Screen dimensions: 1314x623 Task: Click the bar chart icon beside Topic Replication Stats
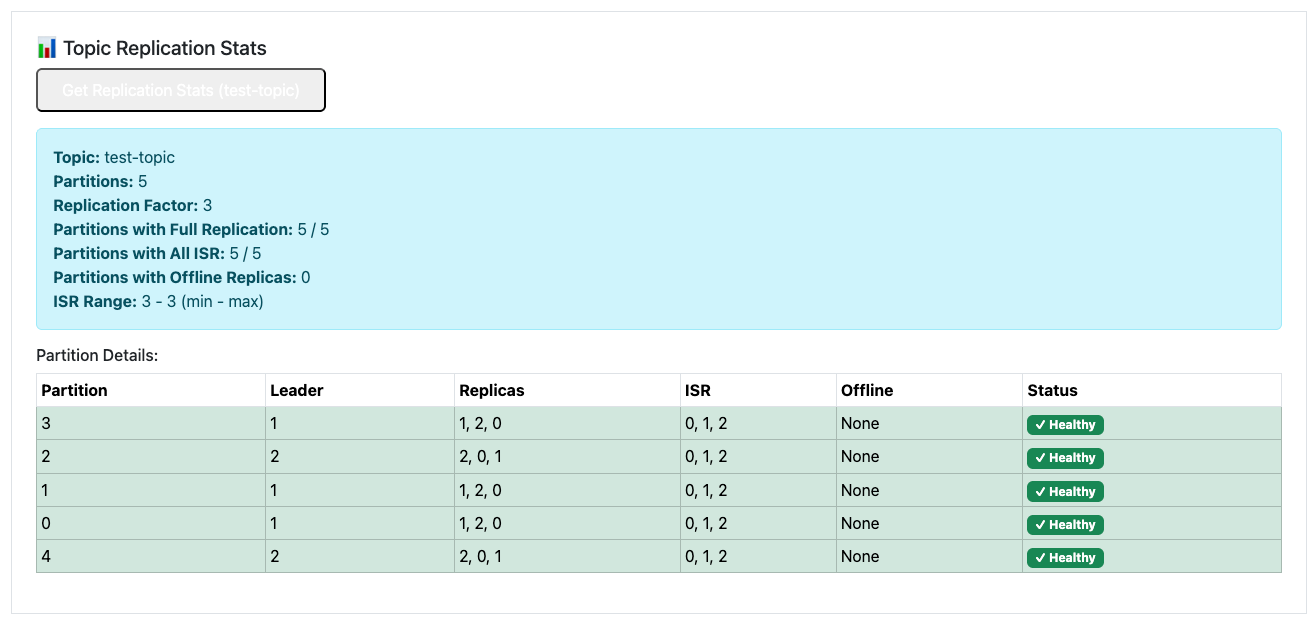click(47, 48)
